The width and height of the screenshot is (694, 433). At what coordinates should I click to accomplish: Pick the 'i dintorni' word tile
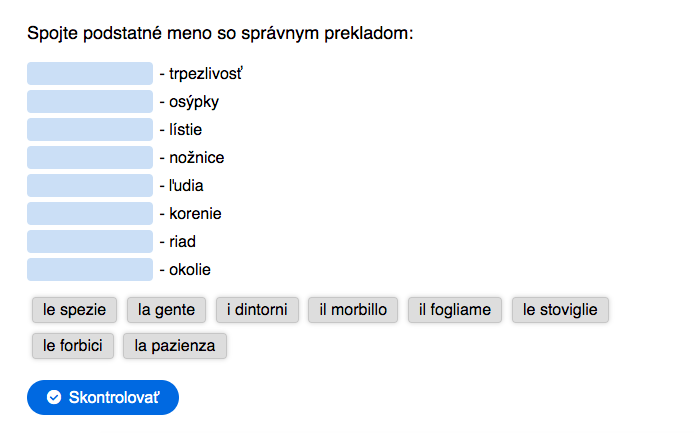pyautogui.click(x=257, y=310)
